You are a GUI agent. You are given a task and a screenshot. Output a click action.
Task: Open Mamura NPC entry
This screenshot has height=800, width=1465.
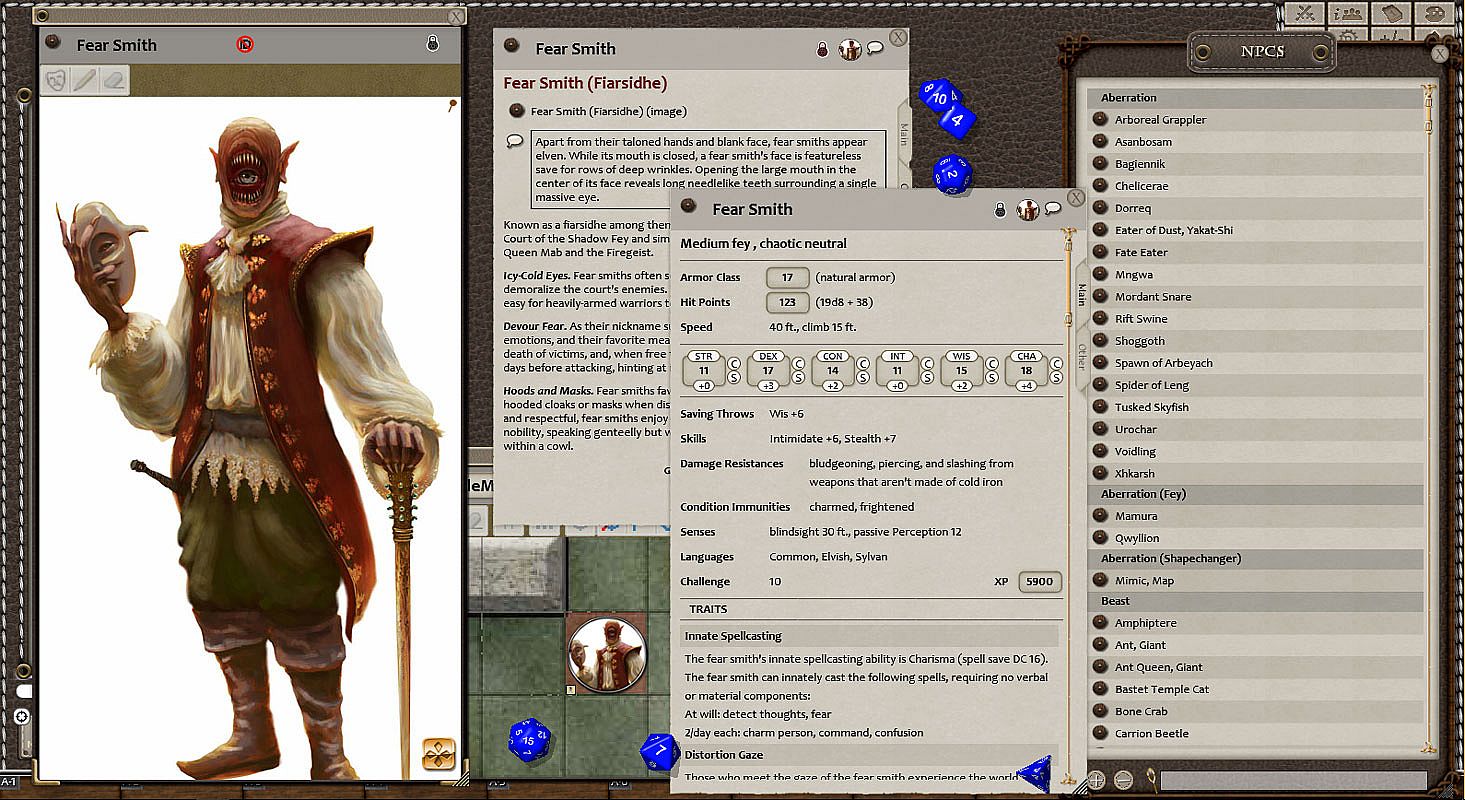pyautogui.click(x=1255, y=516)
